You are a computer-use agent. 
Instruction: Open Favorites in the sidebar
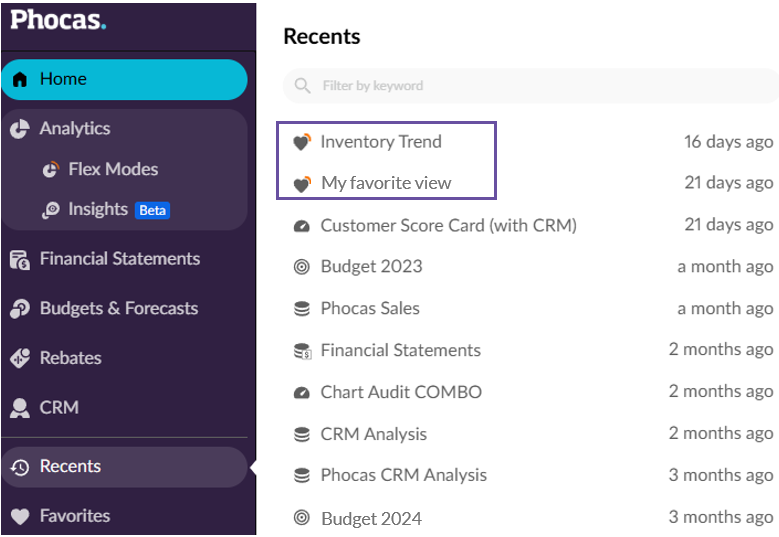coord(74,517)
